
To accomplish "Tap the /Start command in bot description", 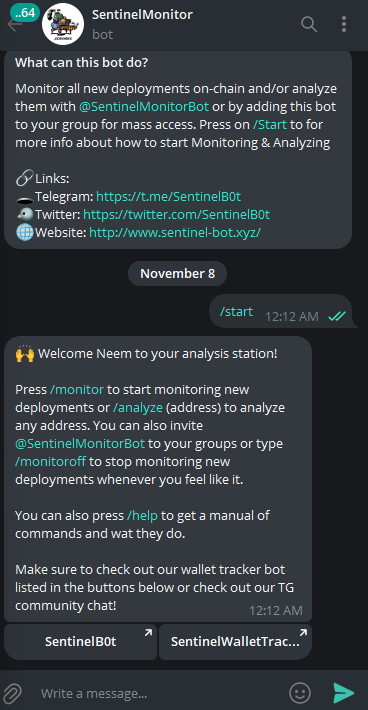I will pos(270,125).
